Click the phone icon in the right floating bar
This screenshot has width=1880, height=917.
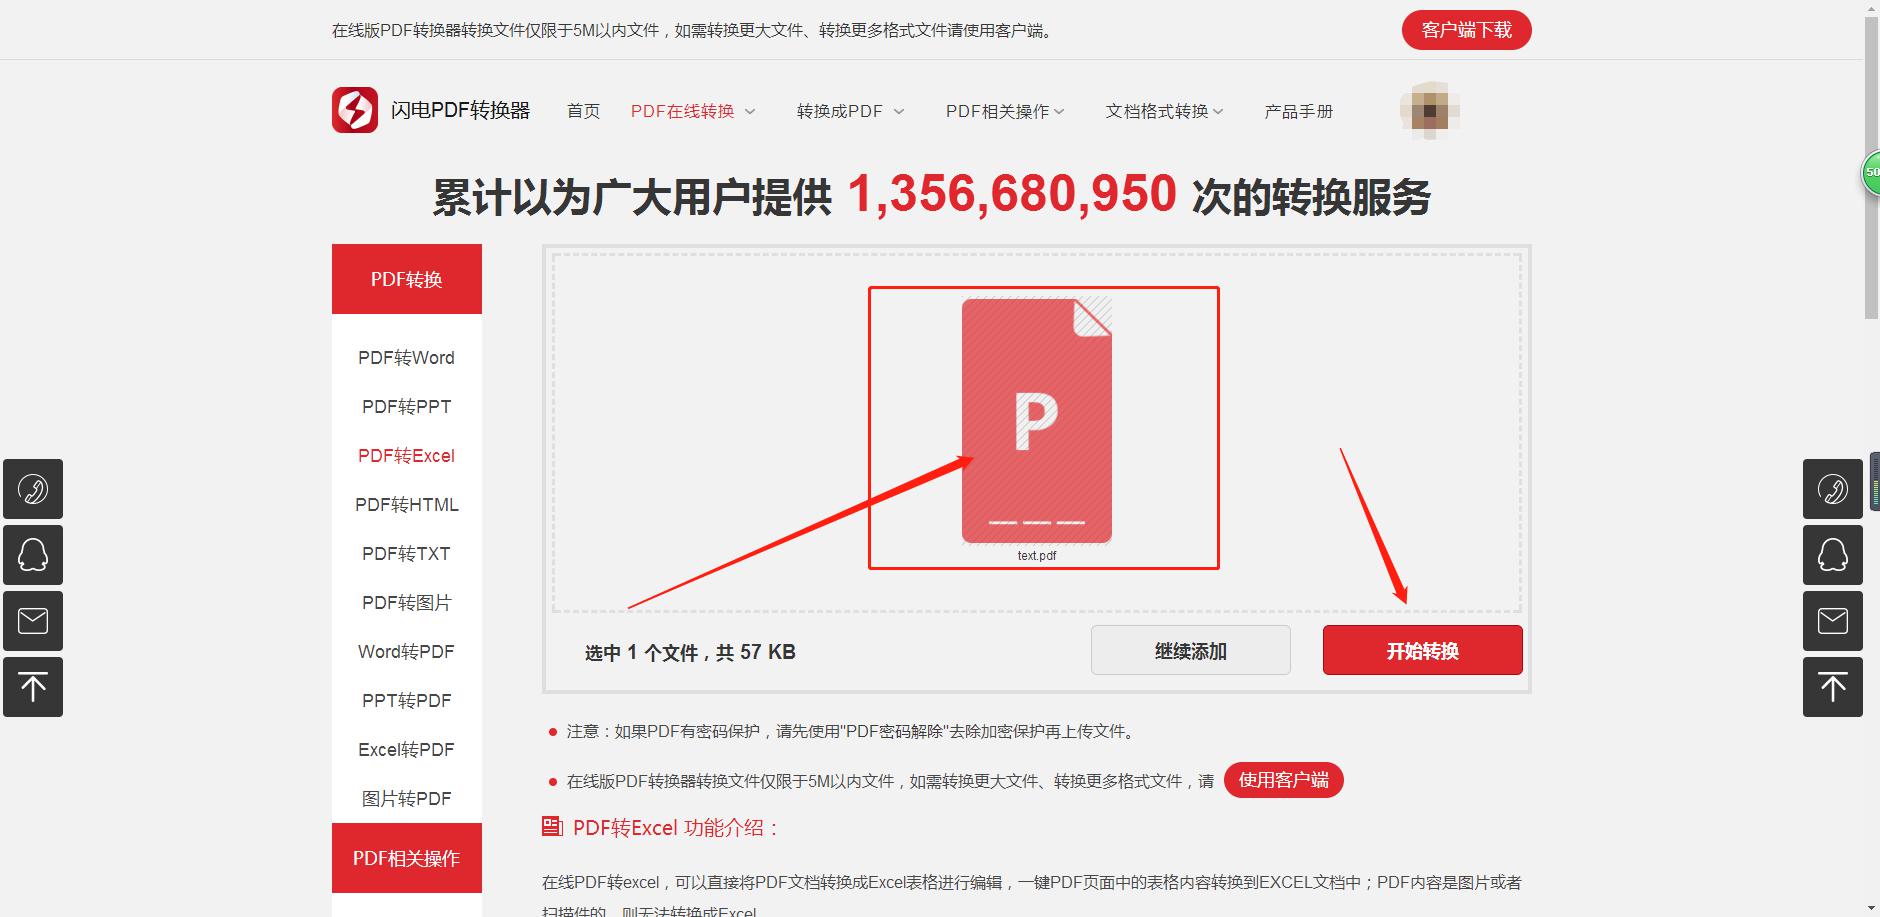1833,489
